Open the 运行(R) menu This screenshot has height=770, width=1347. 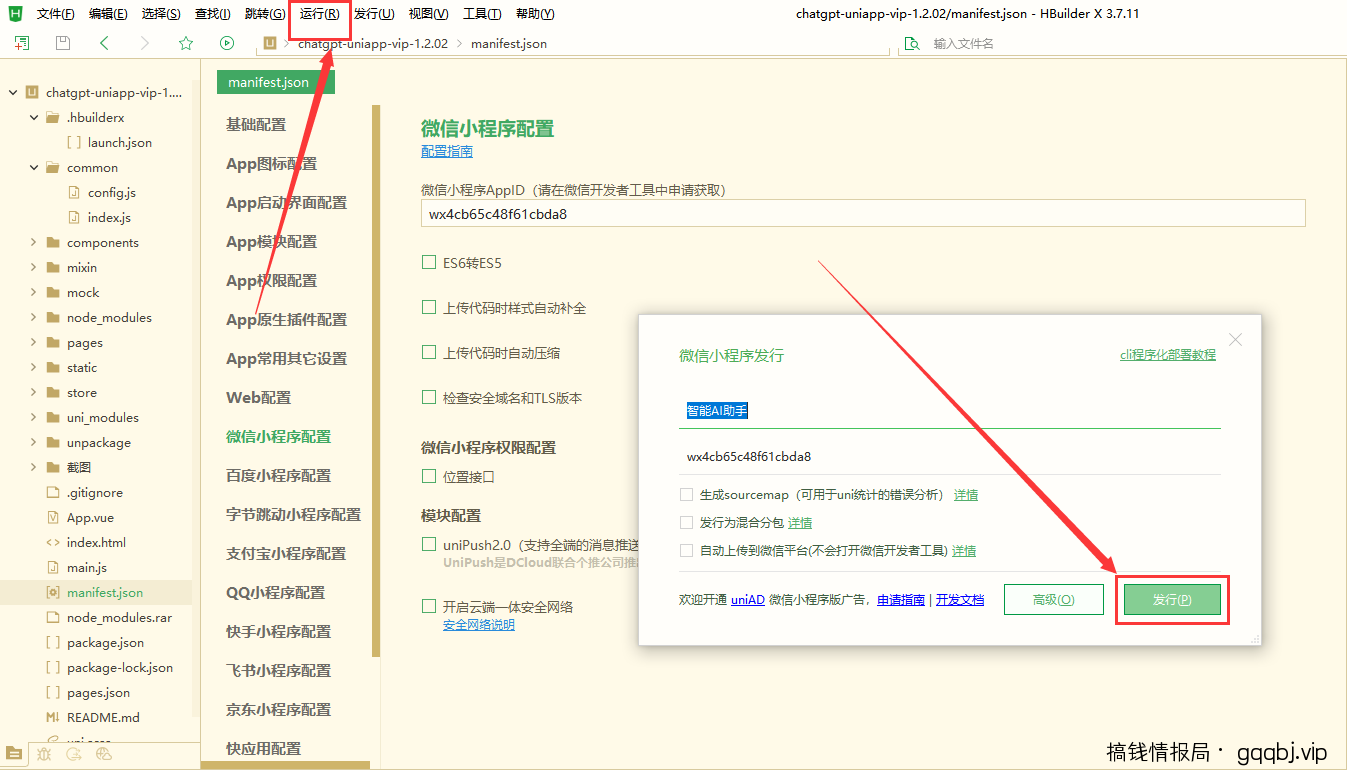[319, 13]
